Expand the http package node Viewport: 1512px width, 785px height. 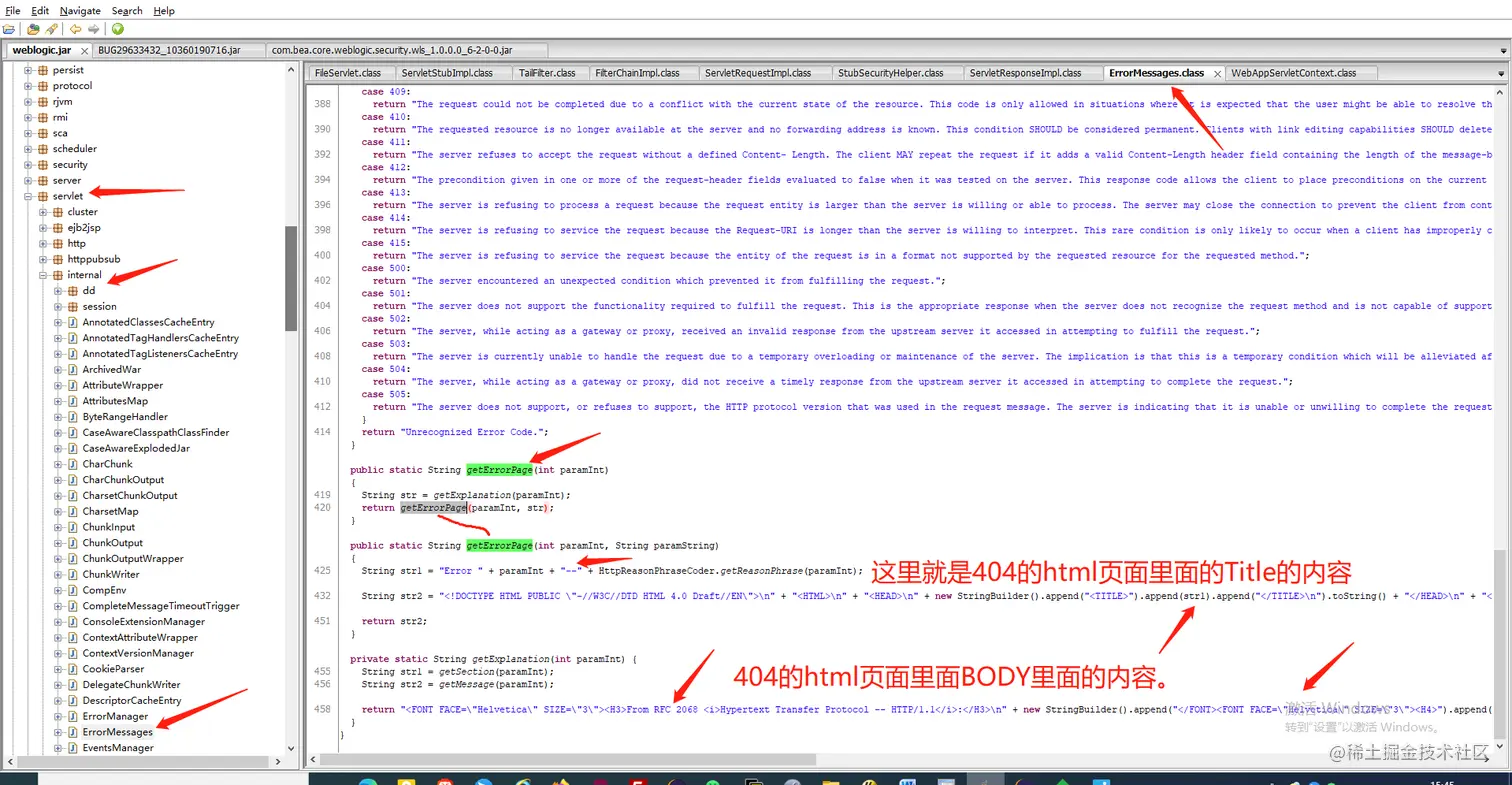tap(43, 243)
